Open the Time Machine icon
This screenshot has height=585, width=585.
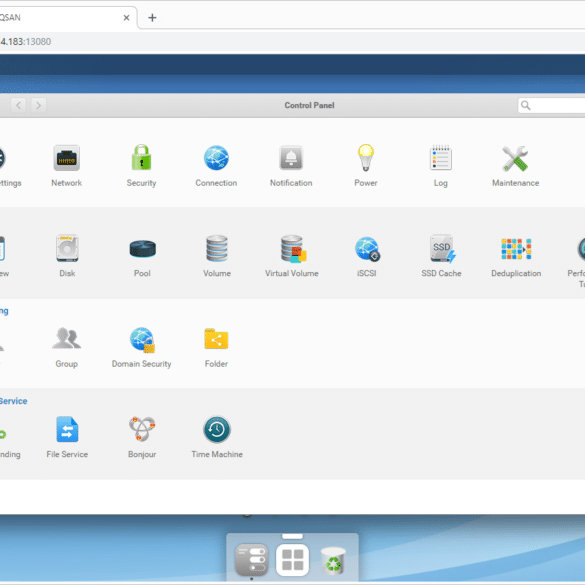(x=217, y=429)
